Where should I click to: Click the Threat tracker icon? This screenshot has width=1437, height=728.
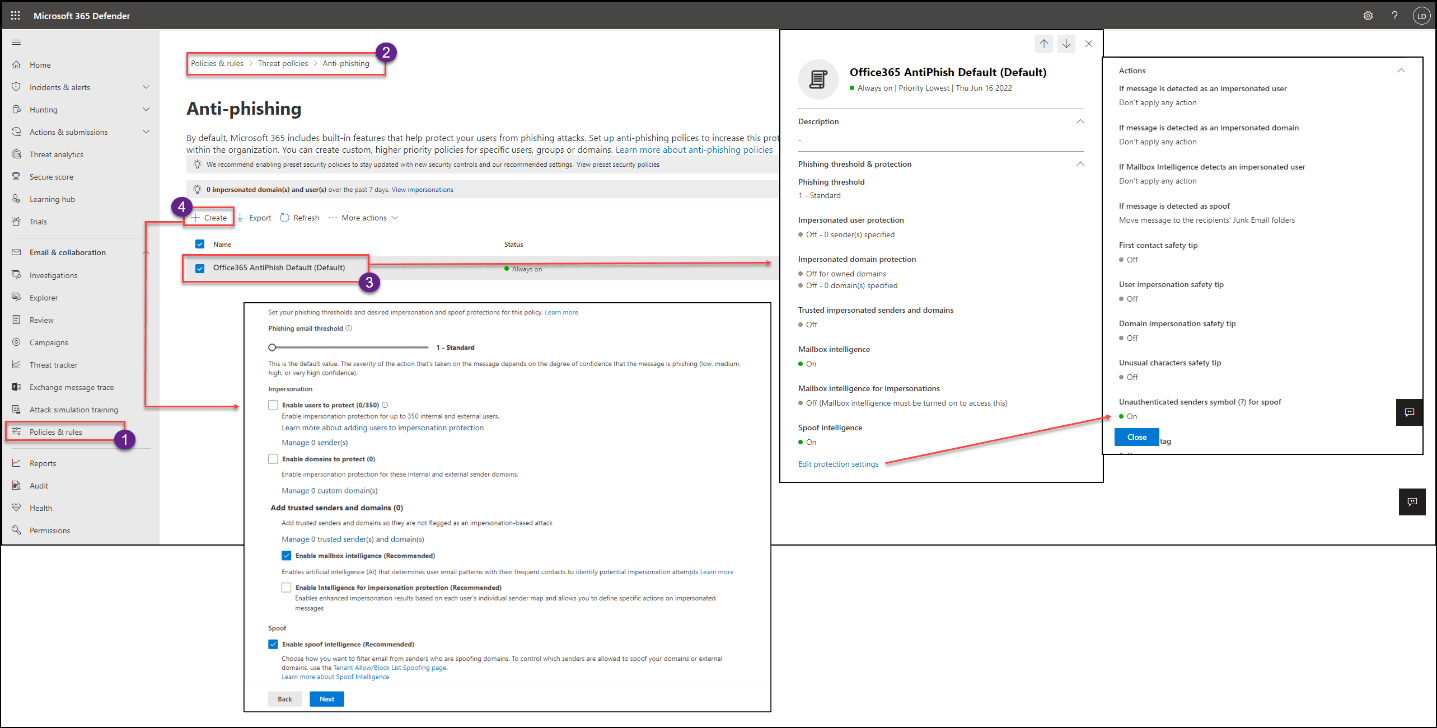[x=16, y=365]
